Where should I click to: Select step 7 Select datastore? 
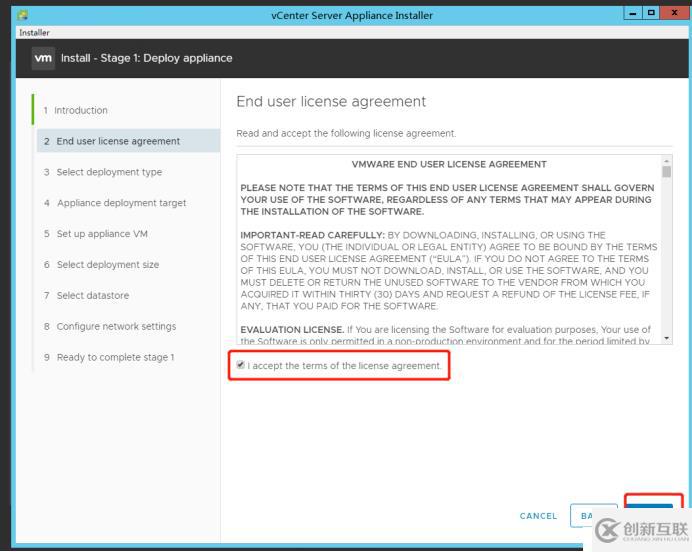pyautogui.click(x=86, y=296)
